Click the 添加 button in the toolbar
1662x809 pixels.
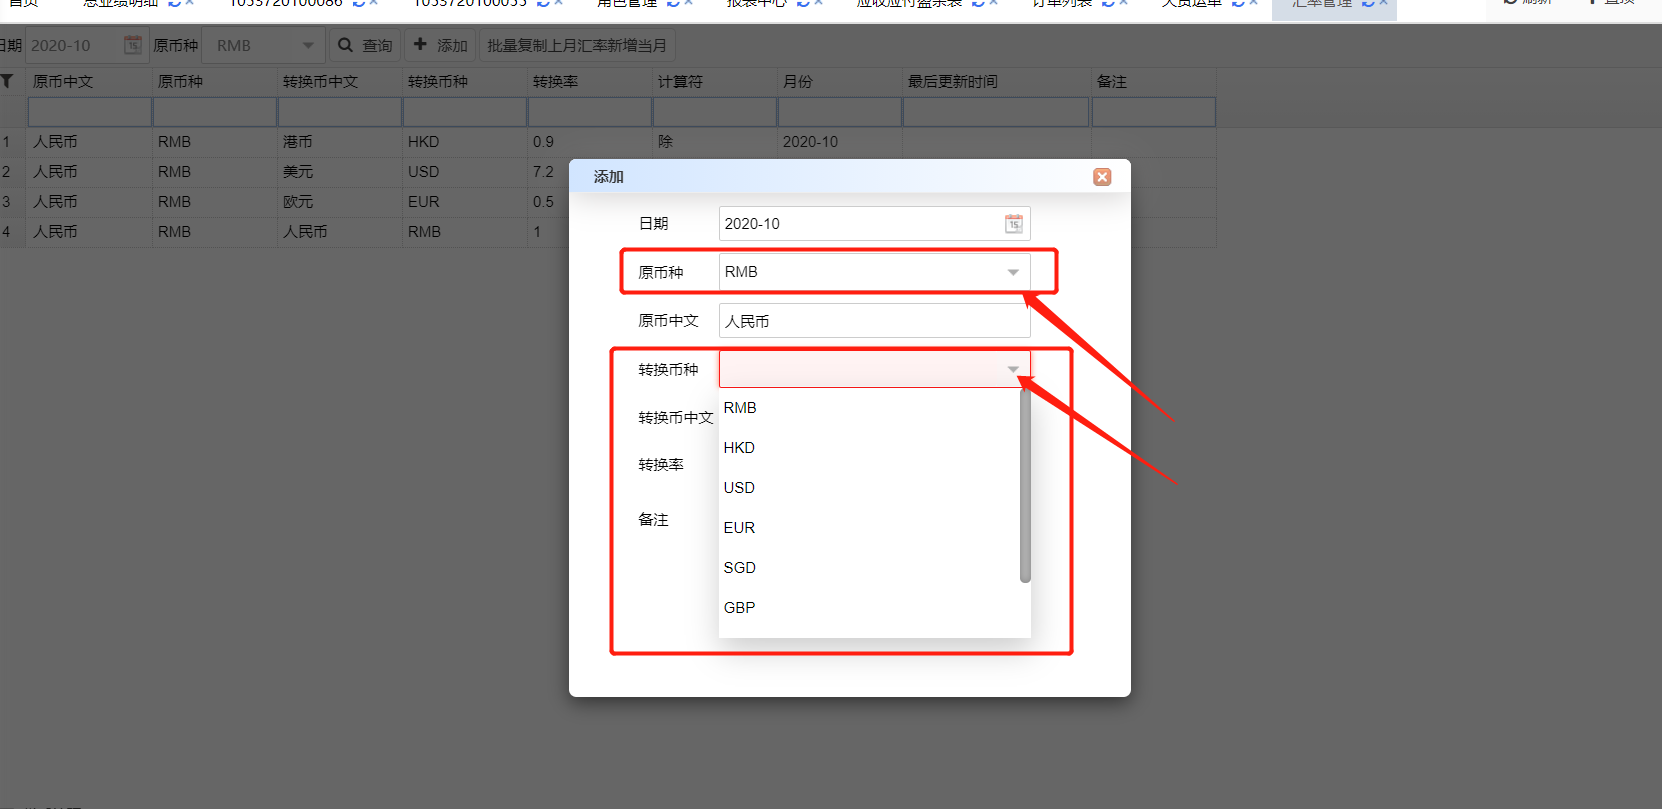440,45
